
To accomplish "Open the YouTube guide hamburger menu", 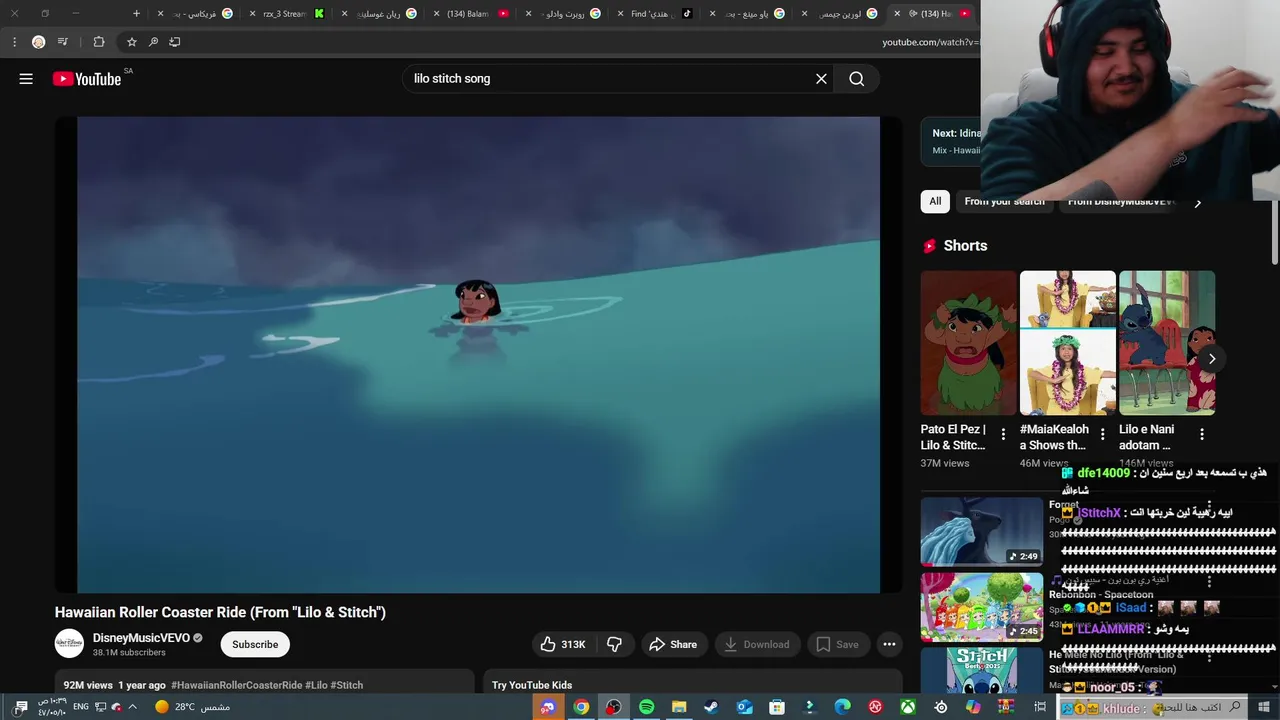I will pos(26,79).
